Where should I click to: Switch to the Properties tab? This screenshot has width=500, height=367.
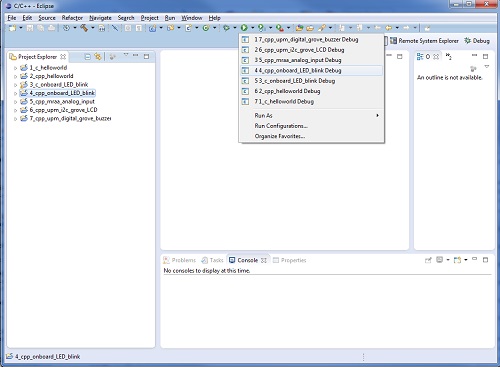[290, 260]
